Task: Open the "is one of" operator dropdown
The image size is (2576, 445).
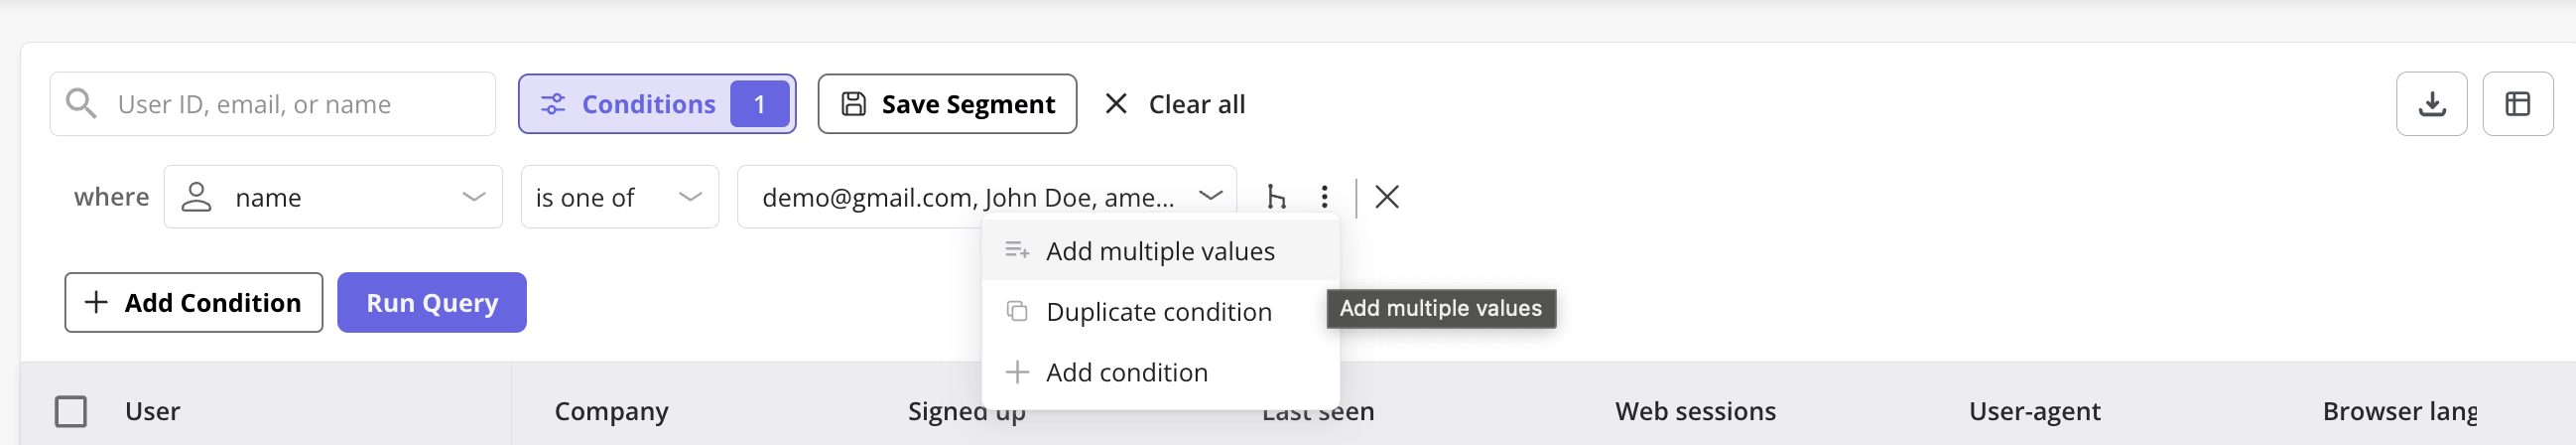Action: pyautogui.click(x=619, y=197)
